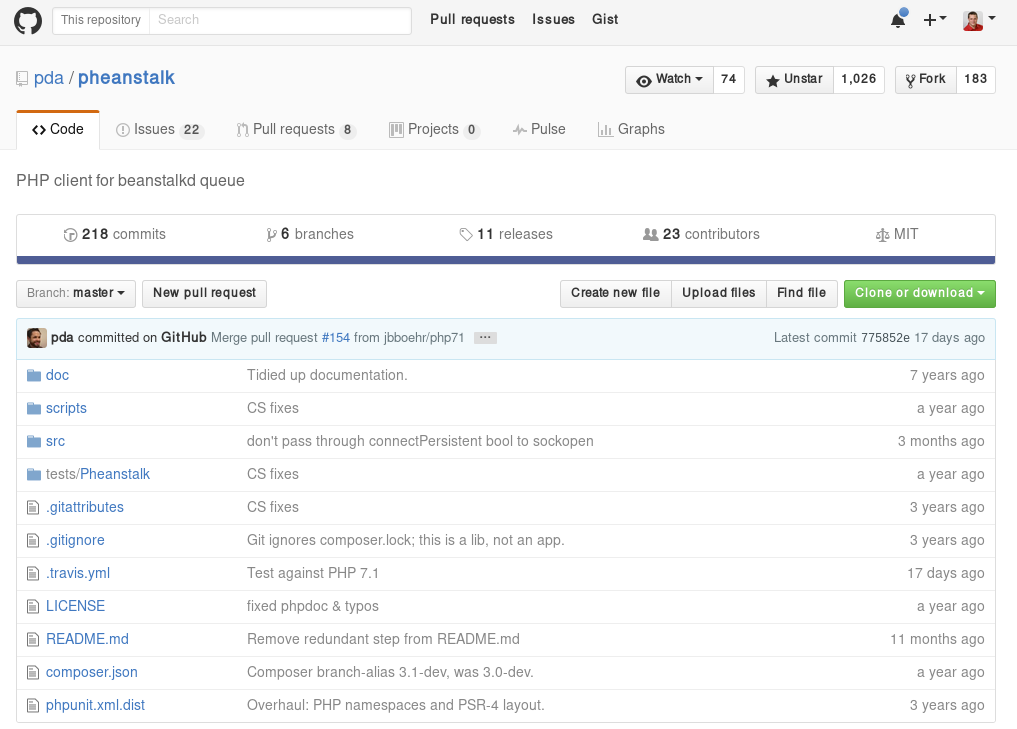Screen dimensions: 1017x729
Task: Open the notifications bell
Action: pos(898,20)
